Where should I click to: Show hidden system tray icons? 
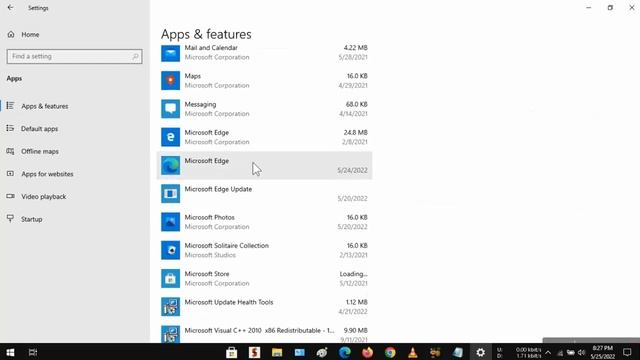tap(548, 352)
